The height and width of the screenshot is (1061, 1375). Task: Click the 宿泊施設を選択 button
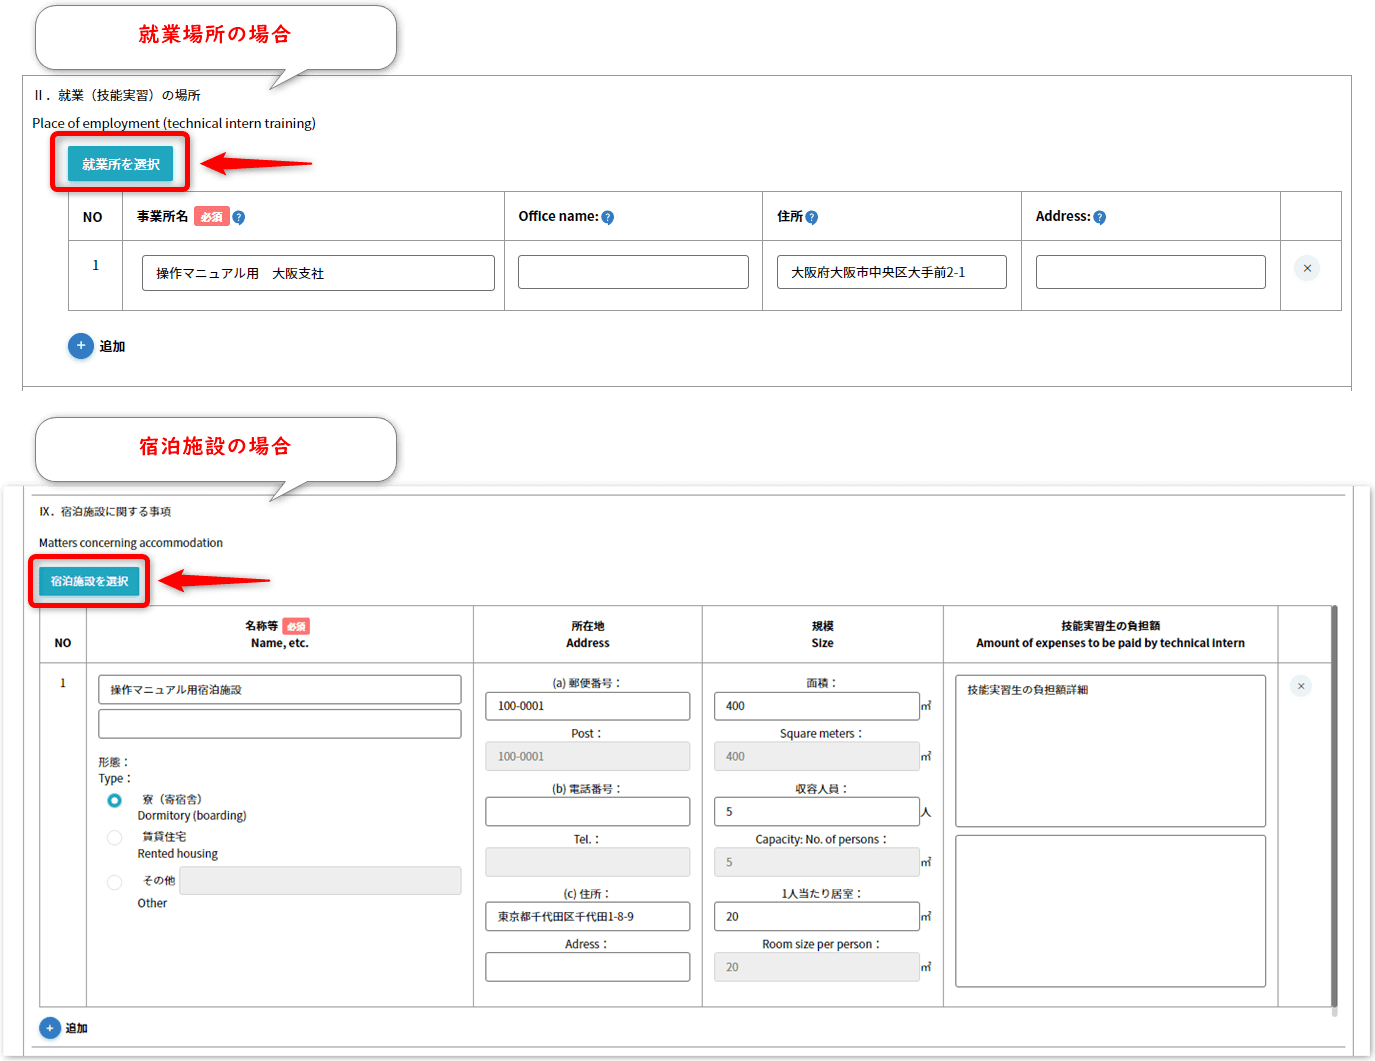[x=89, y=581]
